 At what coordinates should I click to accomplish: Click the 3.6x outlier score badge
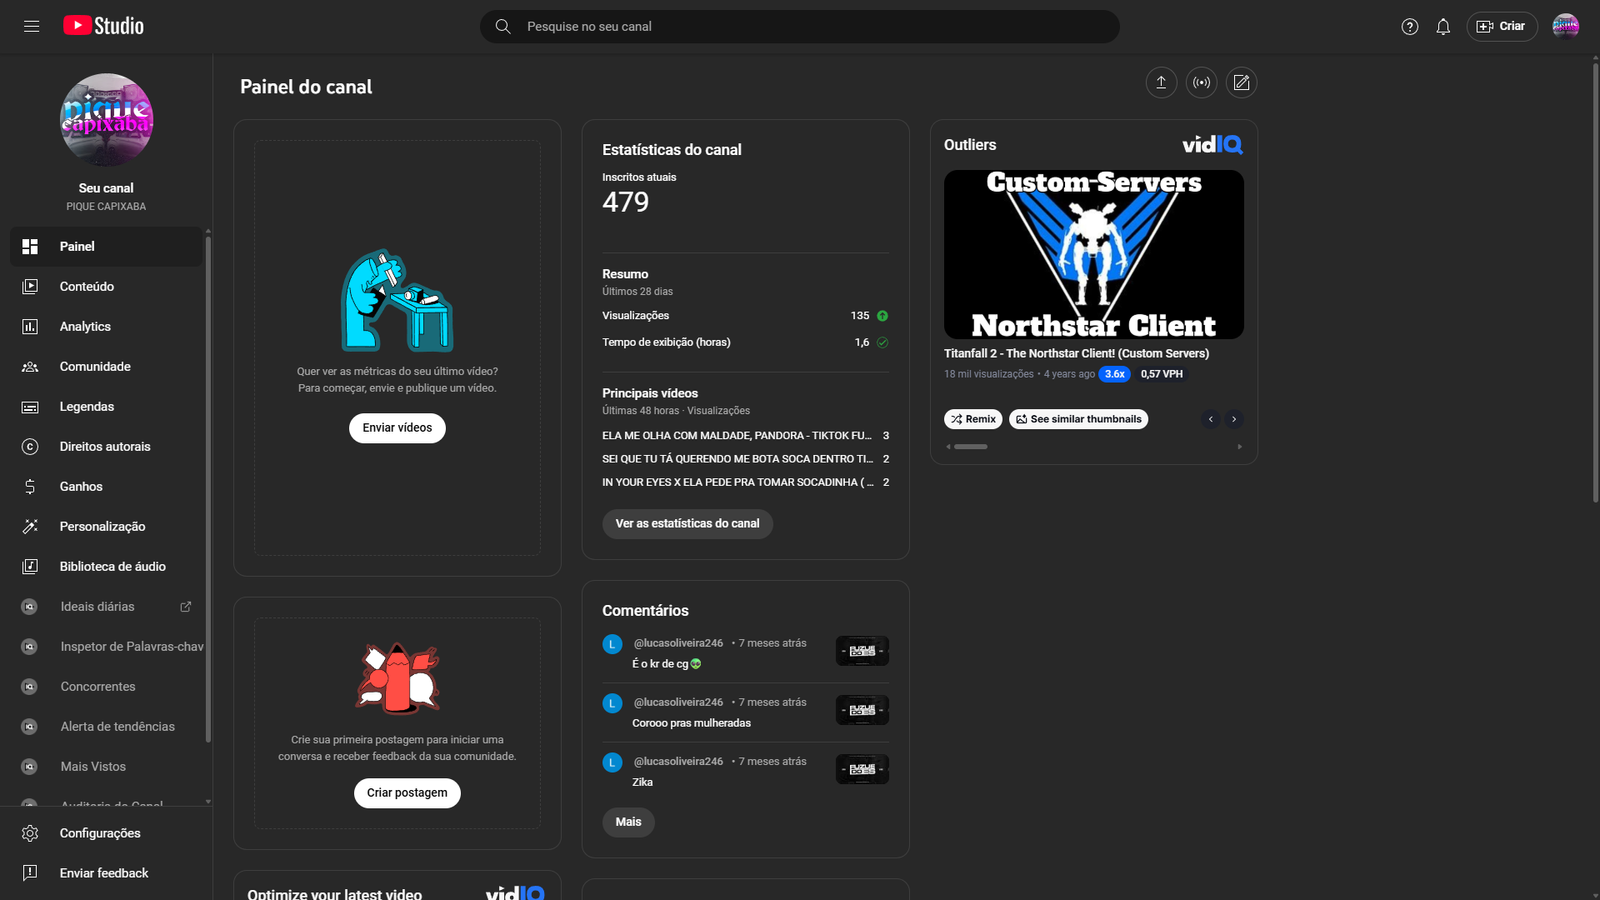(x=1115, y=374)
